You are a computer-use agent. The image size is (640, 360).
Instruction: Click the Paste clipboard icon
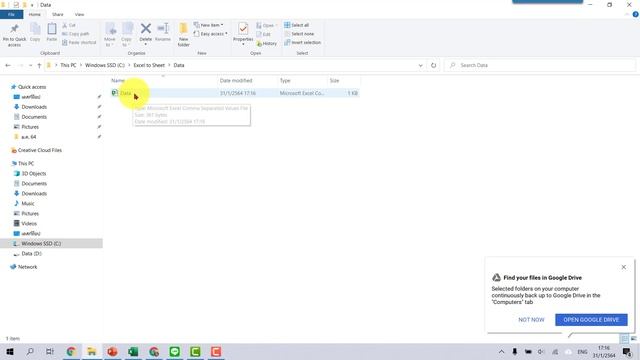(52, 29)
